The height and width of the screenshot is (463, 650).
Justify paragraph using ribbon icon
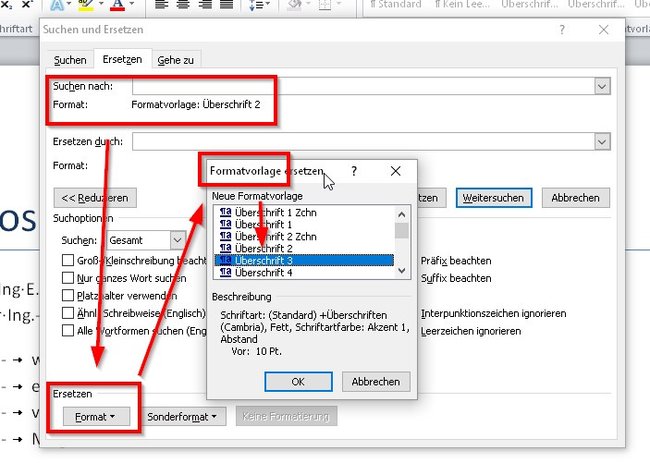(226, 5)
